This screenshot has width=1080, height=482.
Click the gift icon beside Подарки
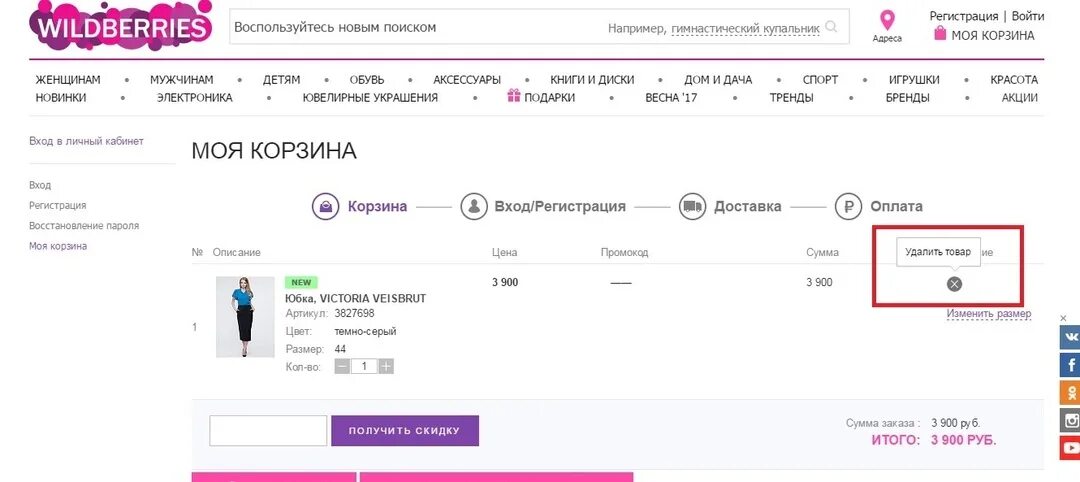514,96
